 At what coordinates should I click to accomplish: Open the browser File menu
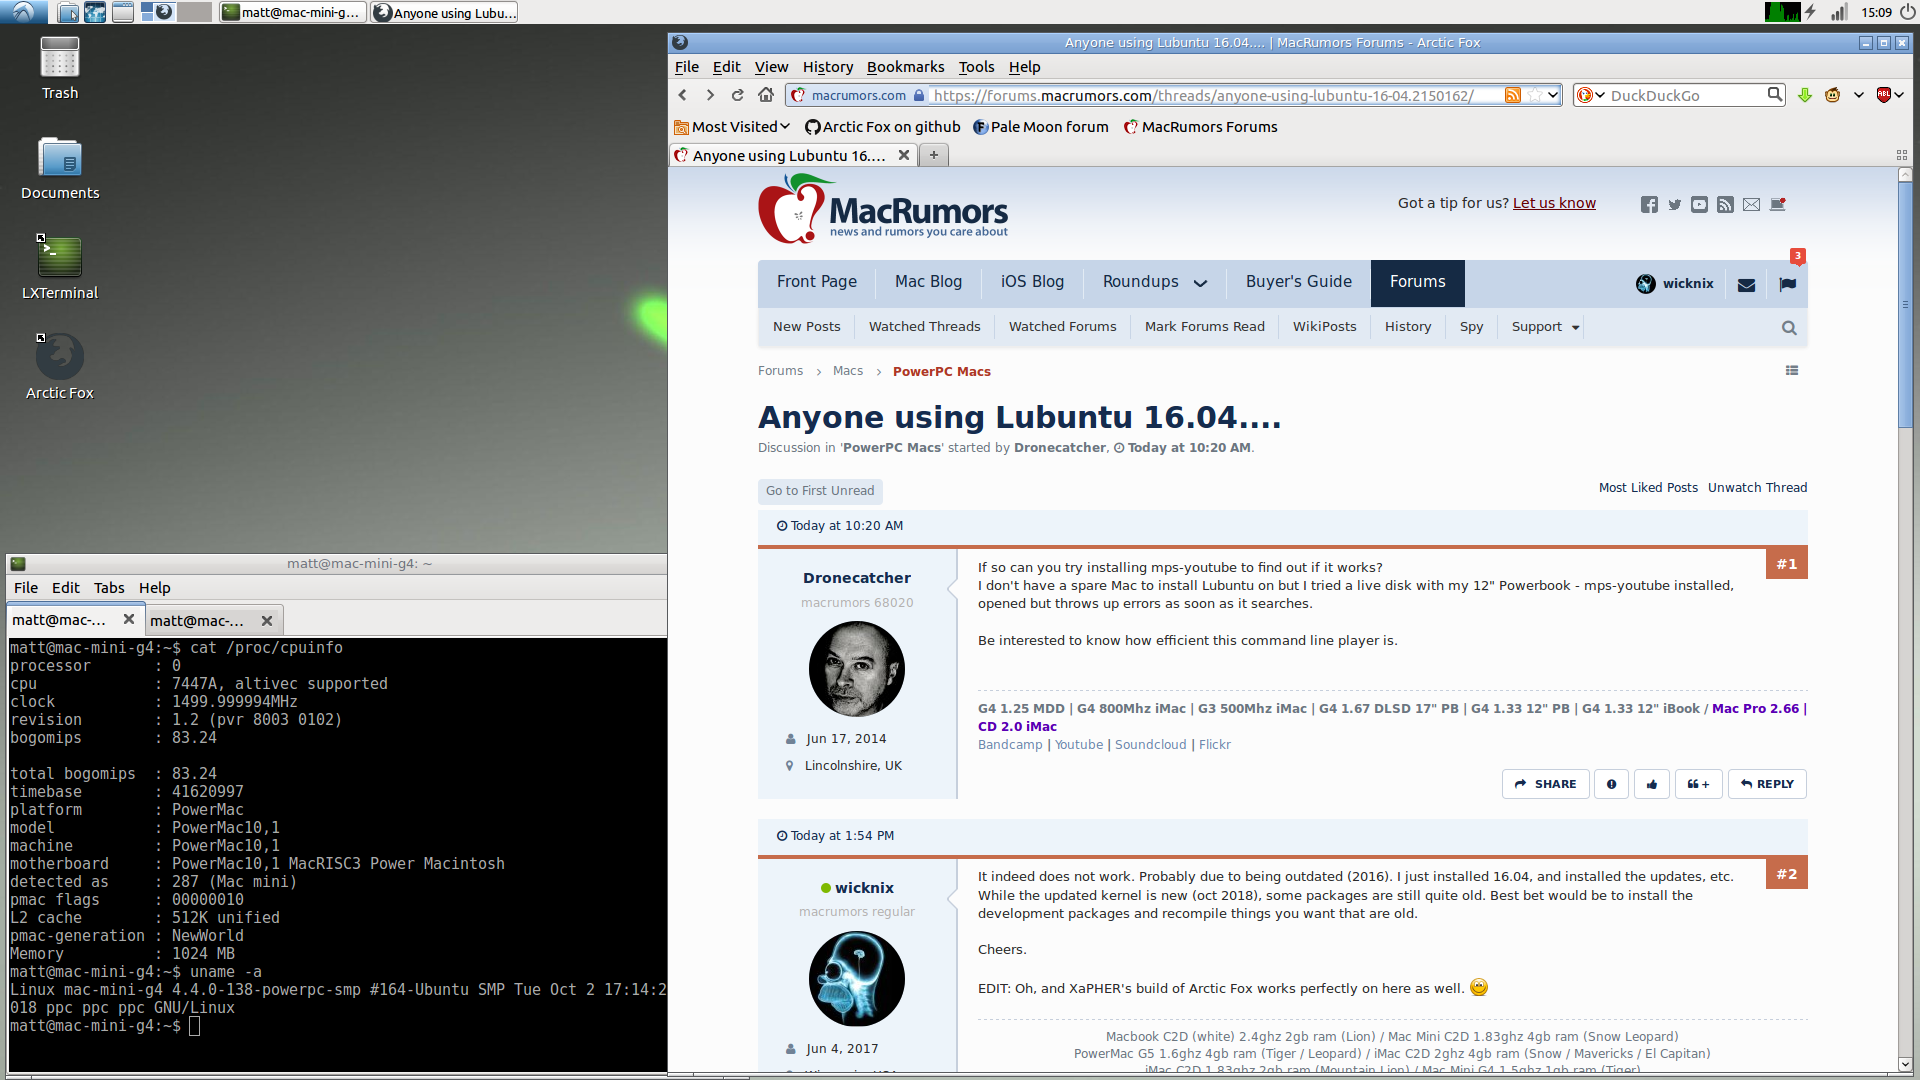point(687,67)
